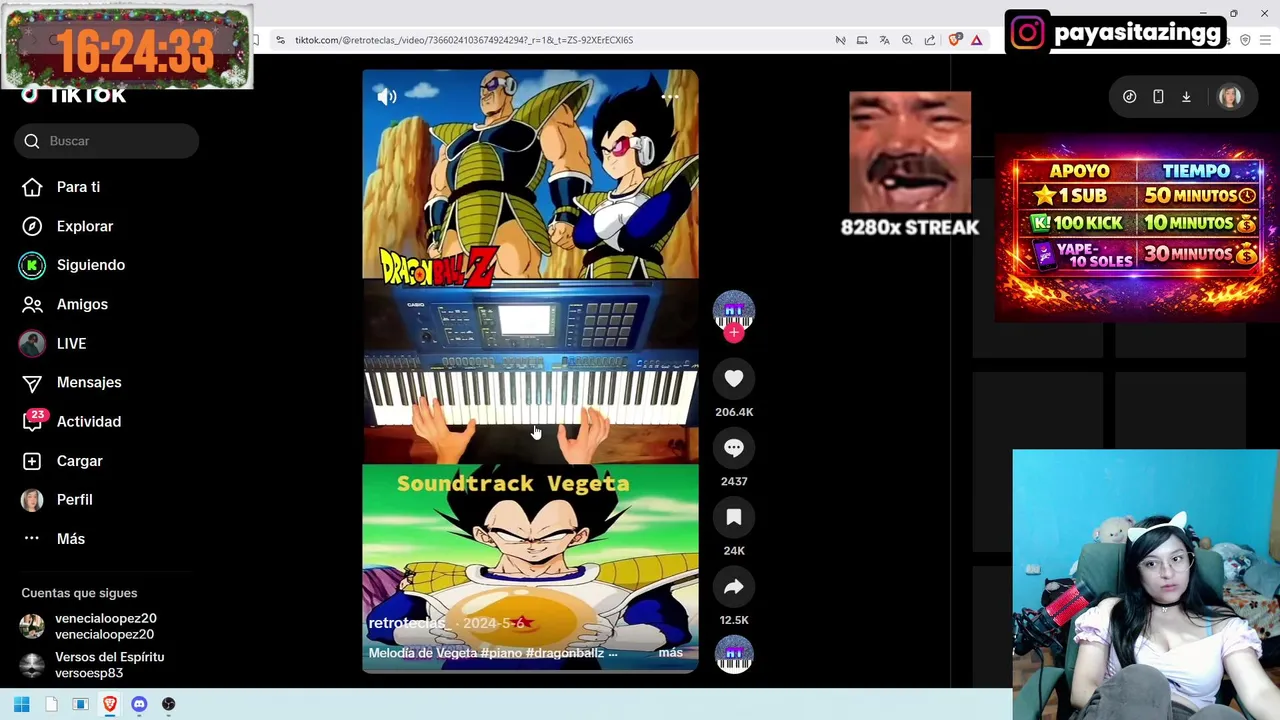Viewport: 1280px width, 720px height.
Task: Open the comments with 2437 replies
Action: (734, 448)
